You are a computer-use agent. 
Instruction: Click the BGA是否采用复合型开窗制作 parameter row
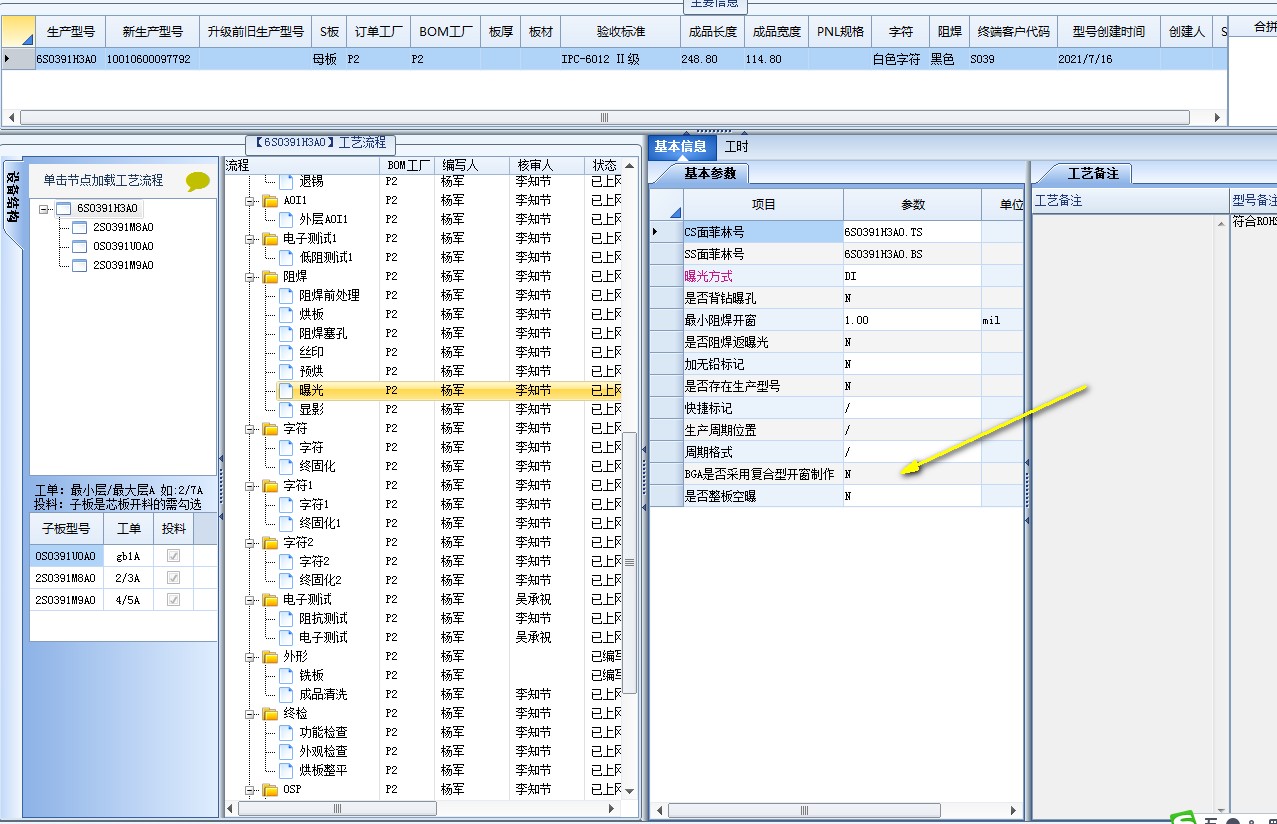click(836, 474)
